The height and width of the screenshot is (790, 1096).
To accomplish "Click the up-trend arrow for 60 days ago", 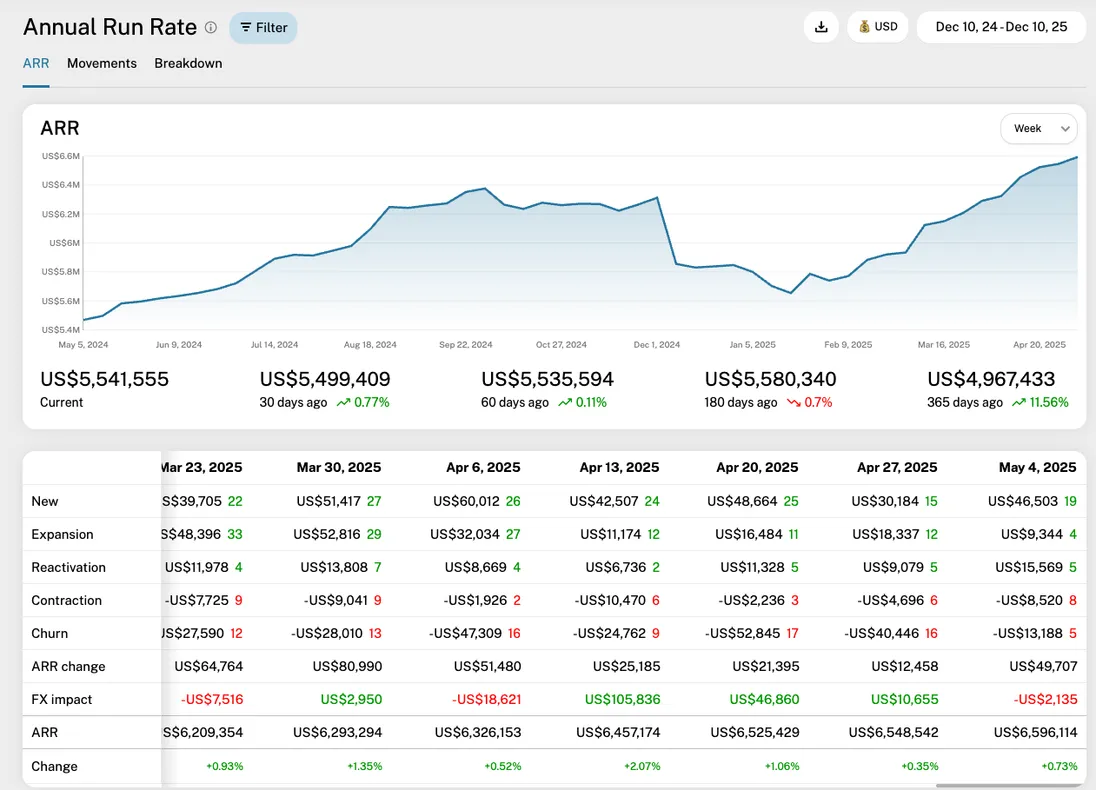I will (566, 402).
